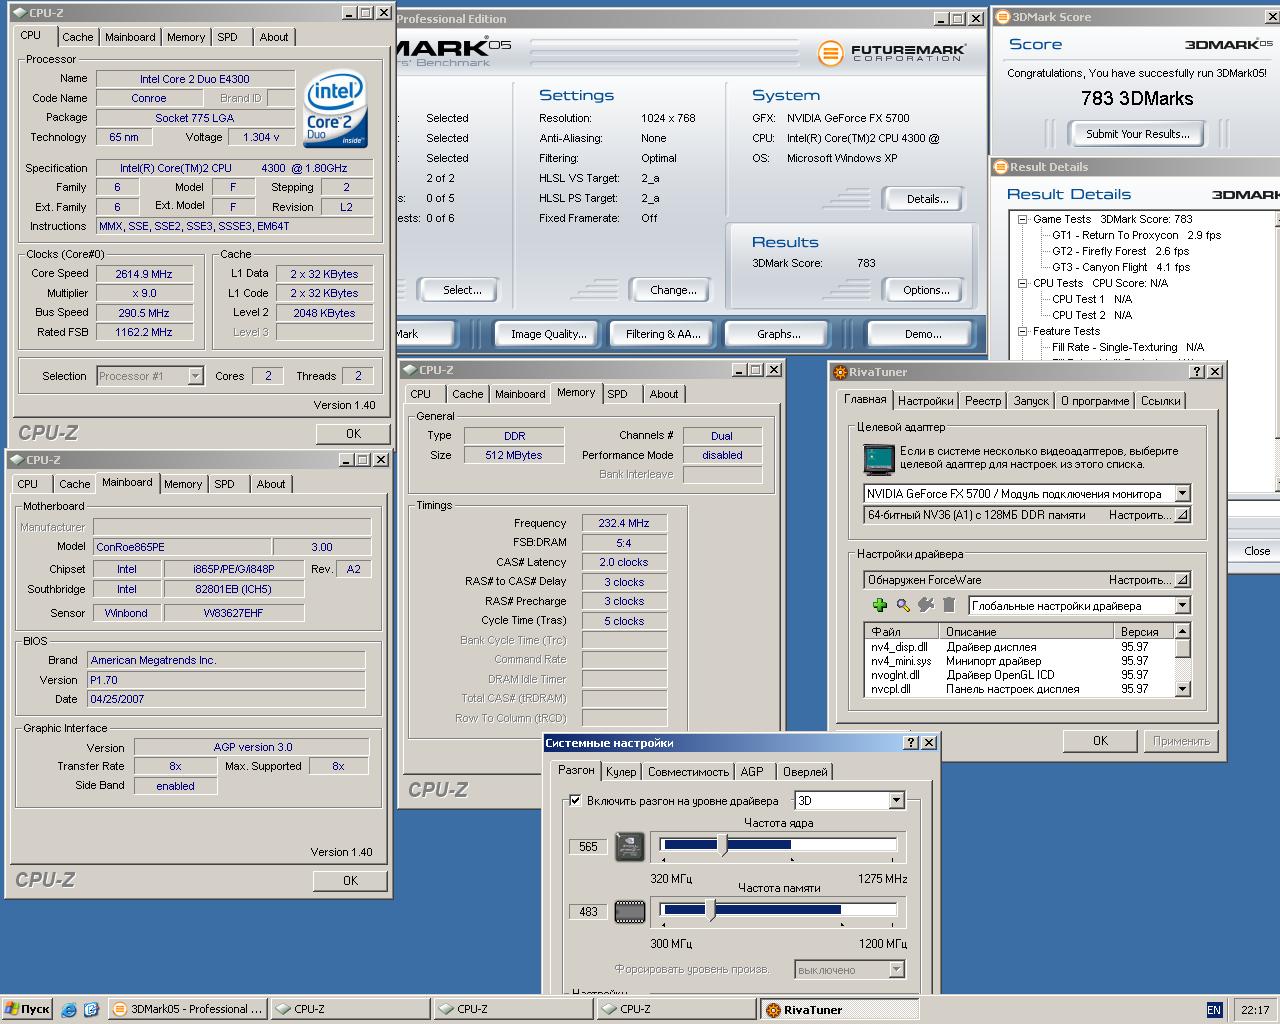Click the EN language indicator in tray

(1214, 1010)
